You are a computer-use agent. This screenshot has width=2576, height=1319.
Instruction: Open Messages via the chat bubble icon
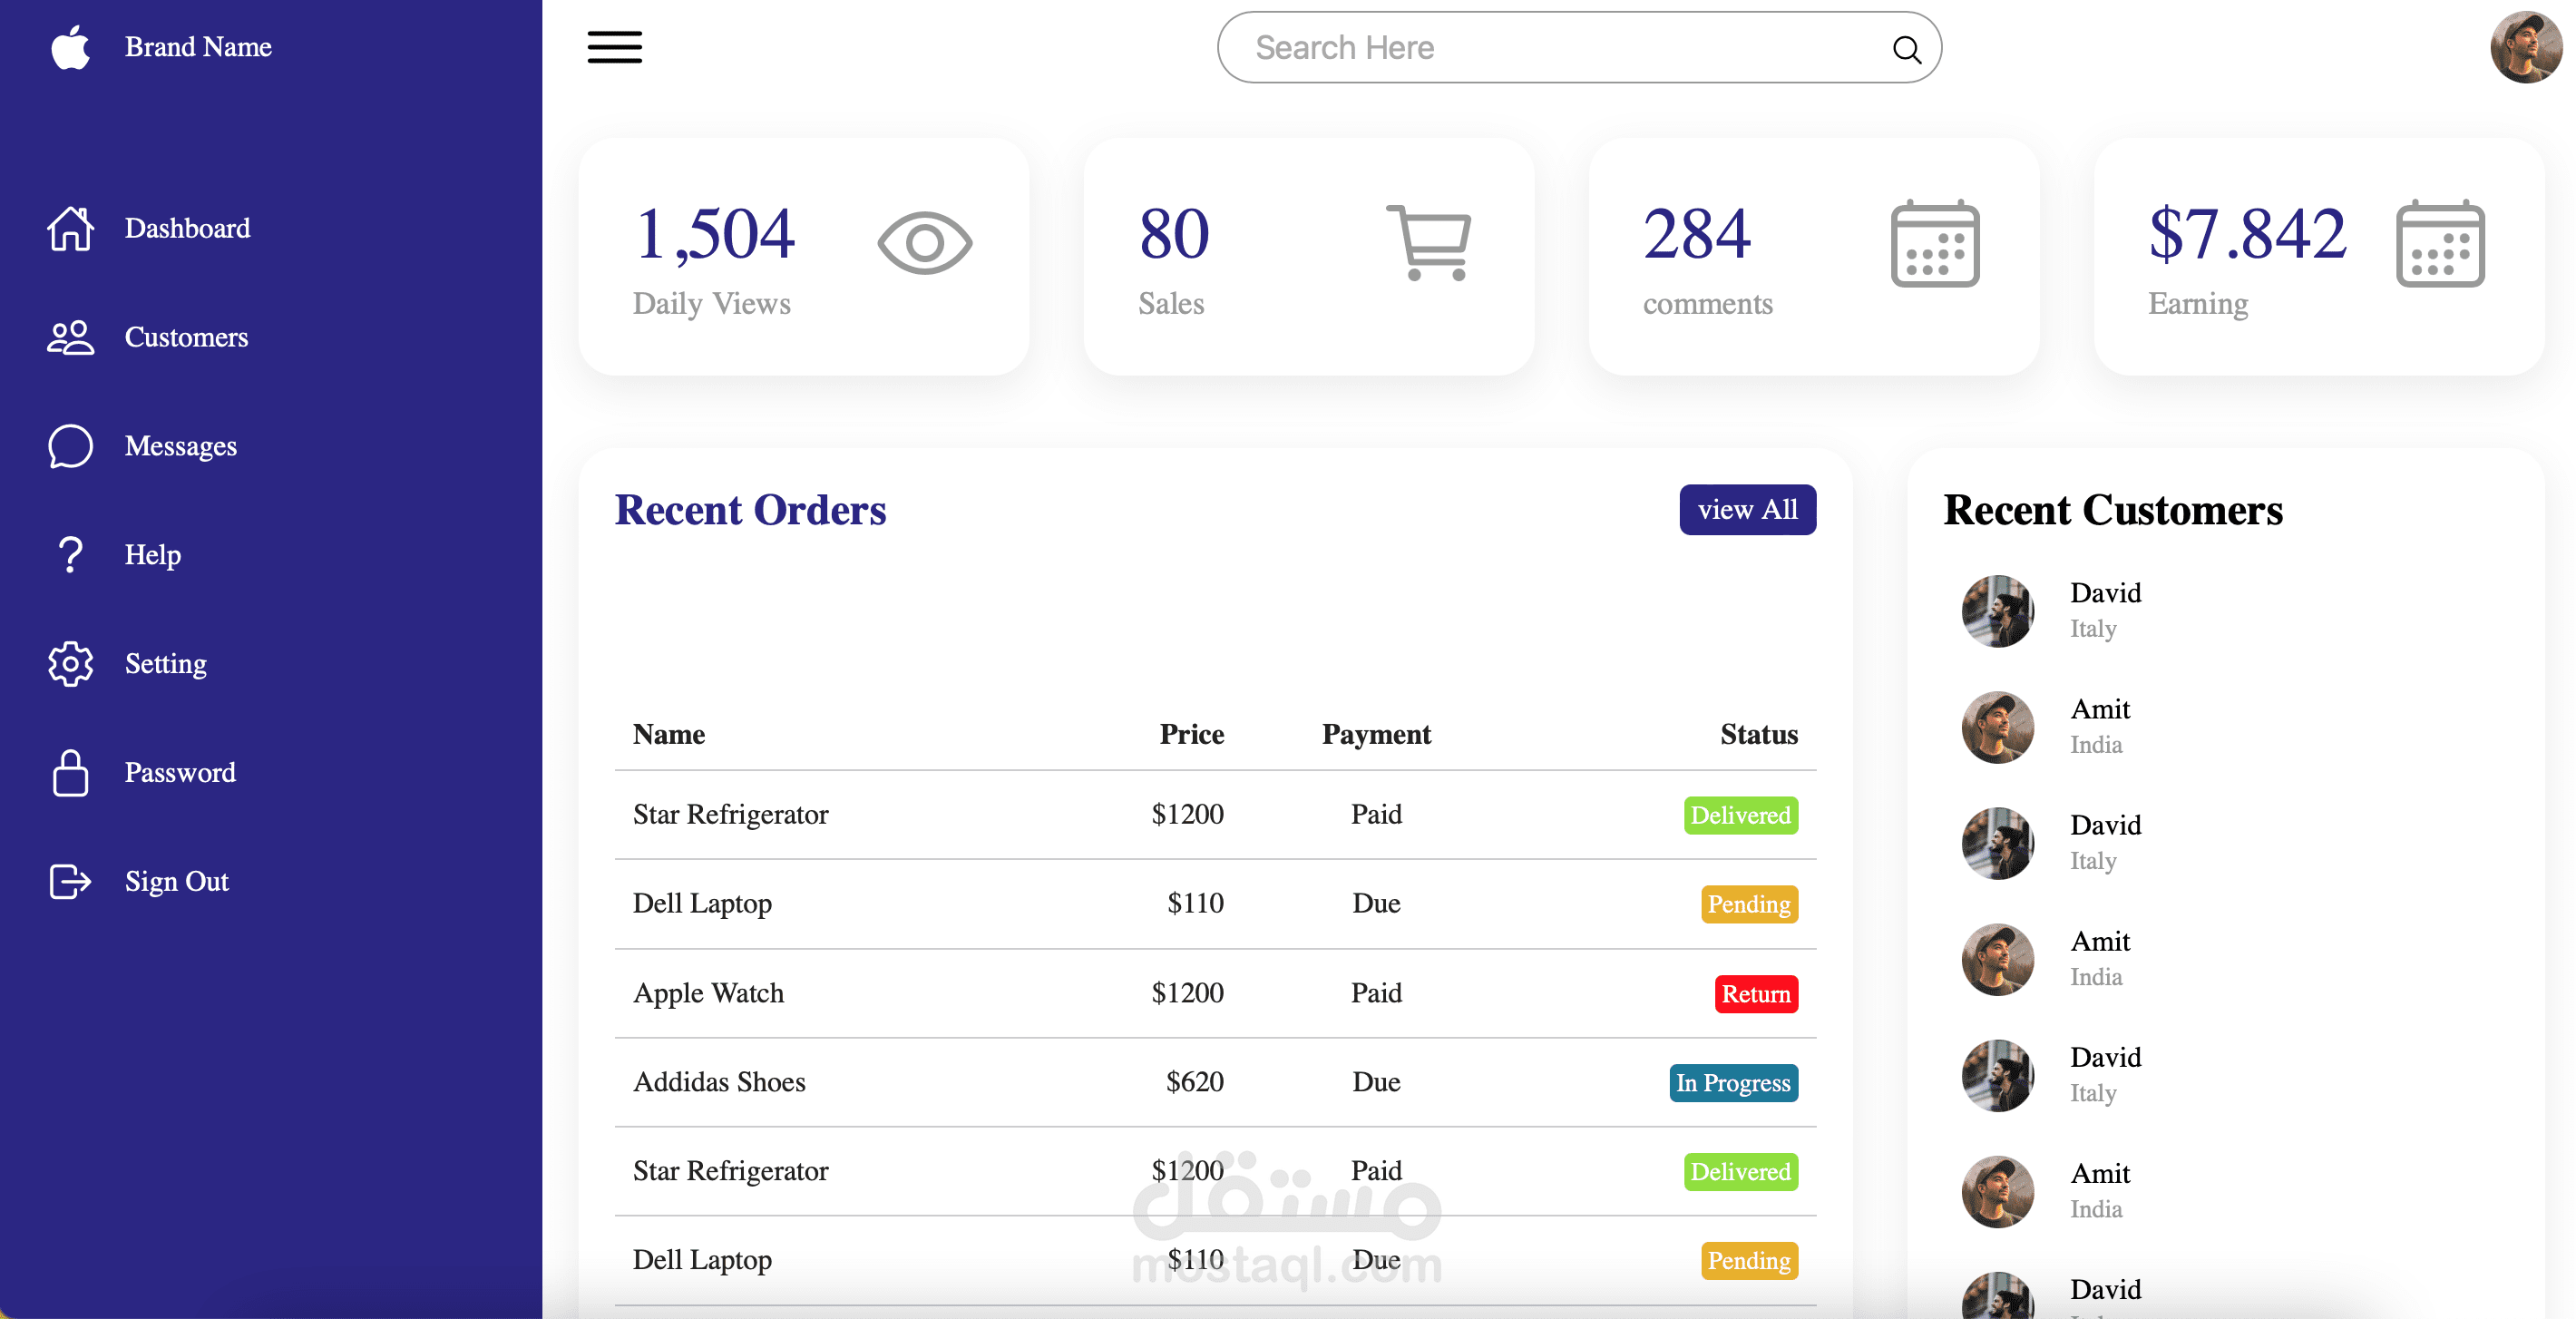[70, 447]
